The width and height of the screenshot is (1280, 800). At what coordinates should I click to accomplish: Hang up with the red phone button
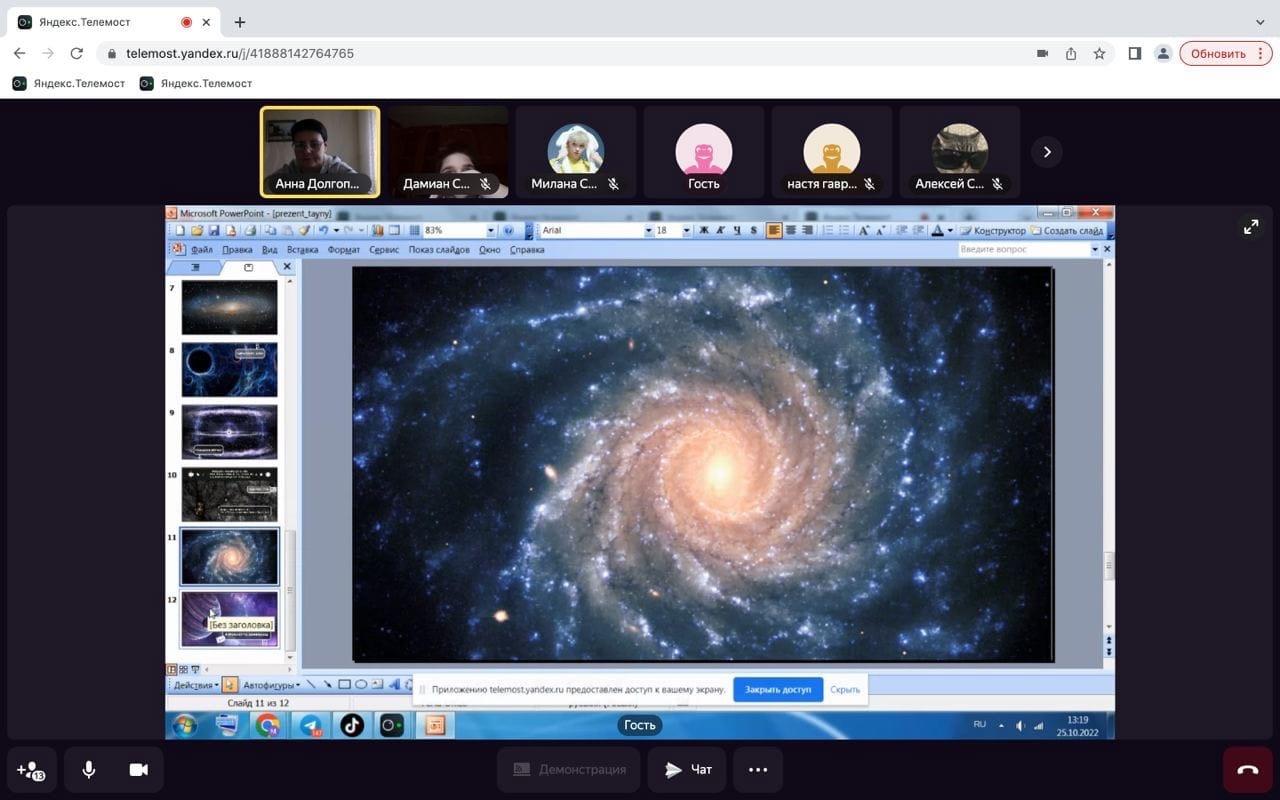(x=1247, y=769)
